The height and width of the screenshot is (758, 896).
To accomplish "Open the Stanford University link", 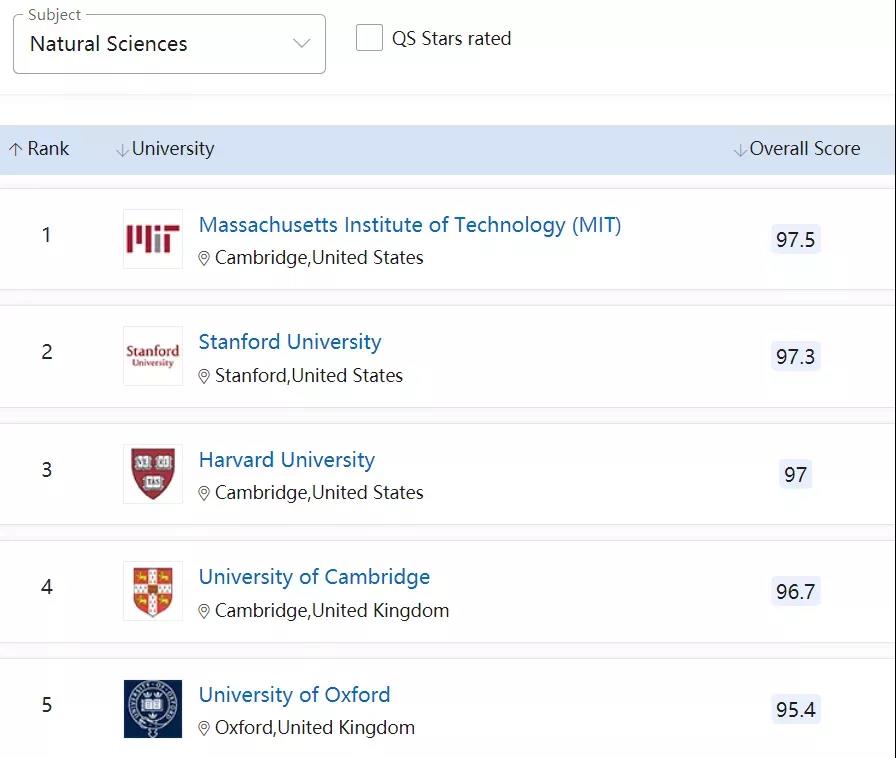I will click(290, 342).
